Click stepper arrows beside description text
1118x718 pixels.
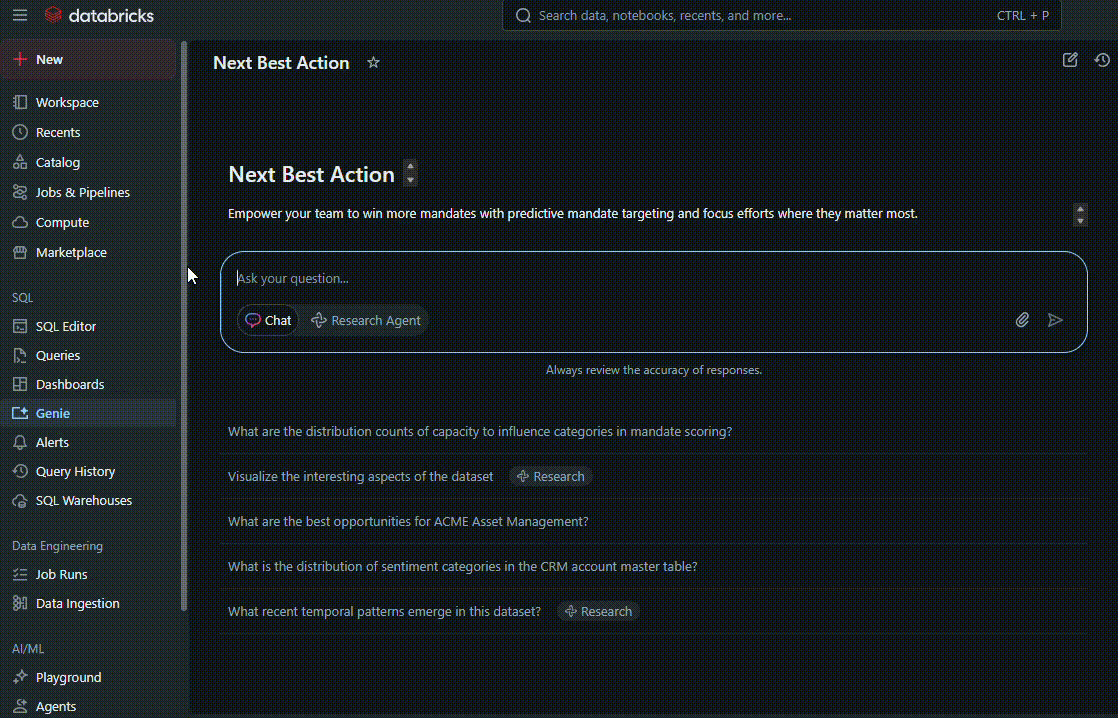pyautogui.click(x=1080, y=214)
